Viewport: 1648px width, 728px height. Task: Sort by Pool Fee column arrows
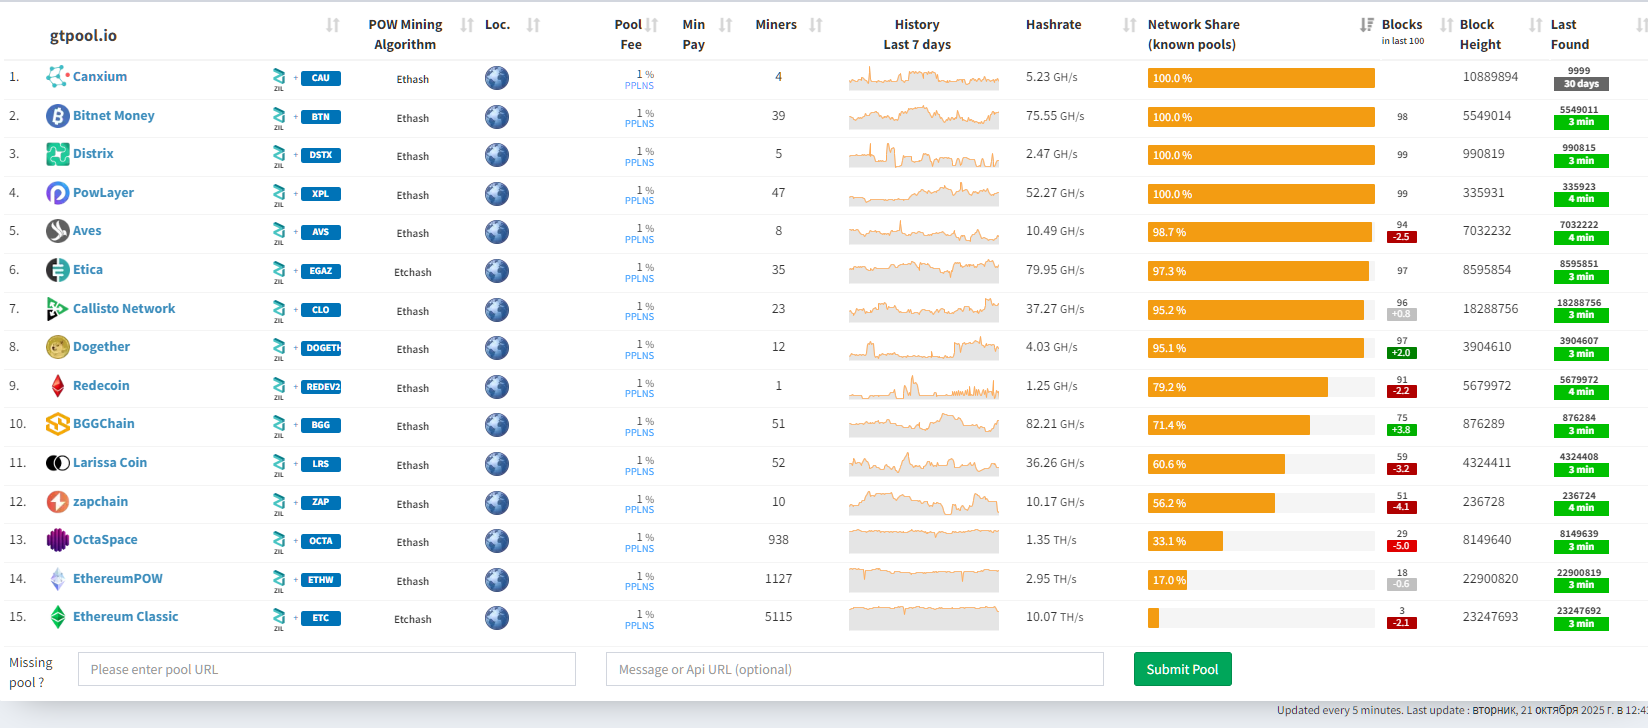tap(652, 25)
